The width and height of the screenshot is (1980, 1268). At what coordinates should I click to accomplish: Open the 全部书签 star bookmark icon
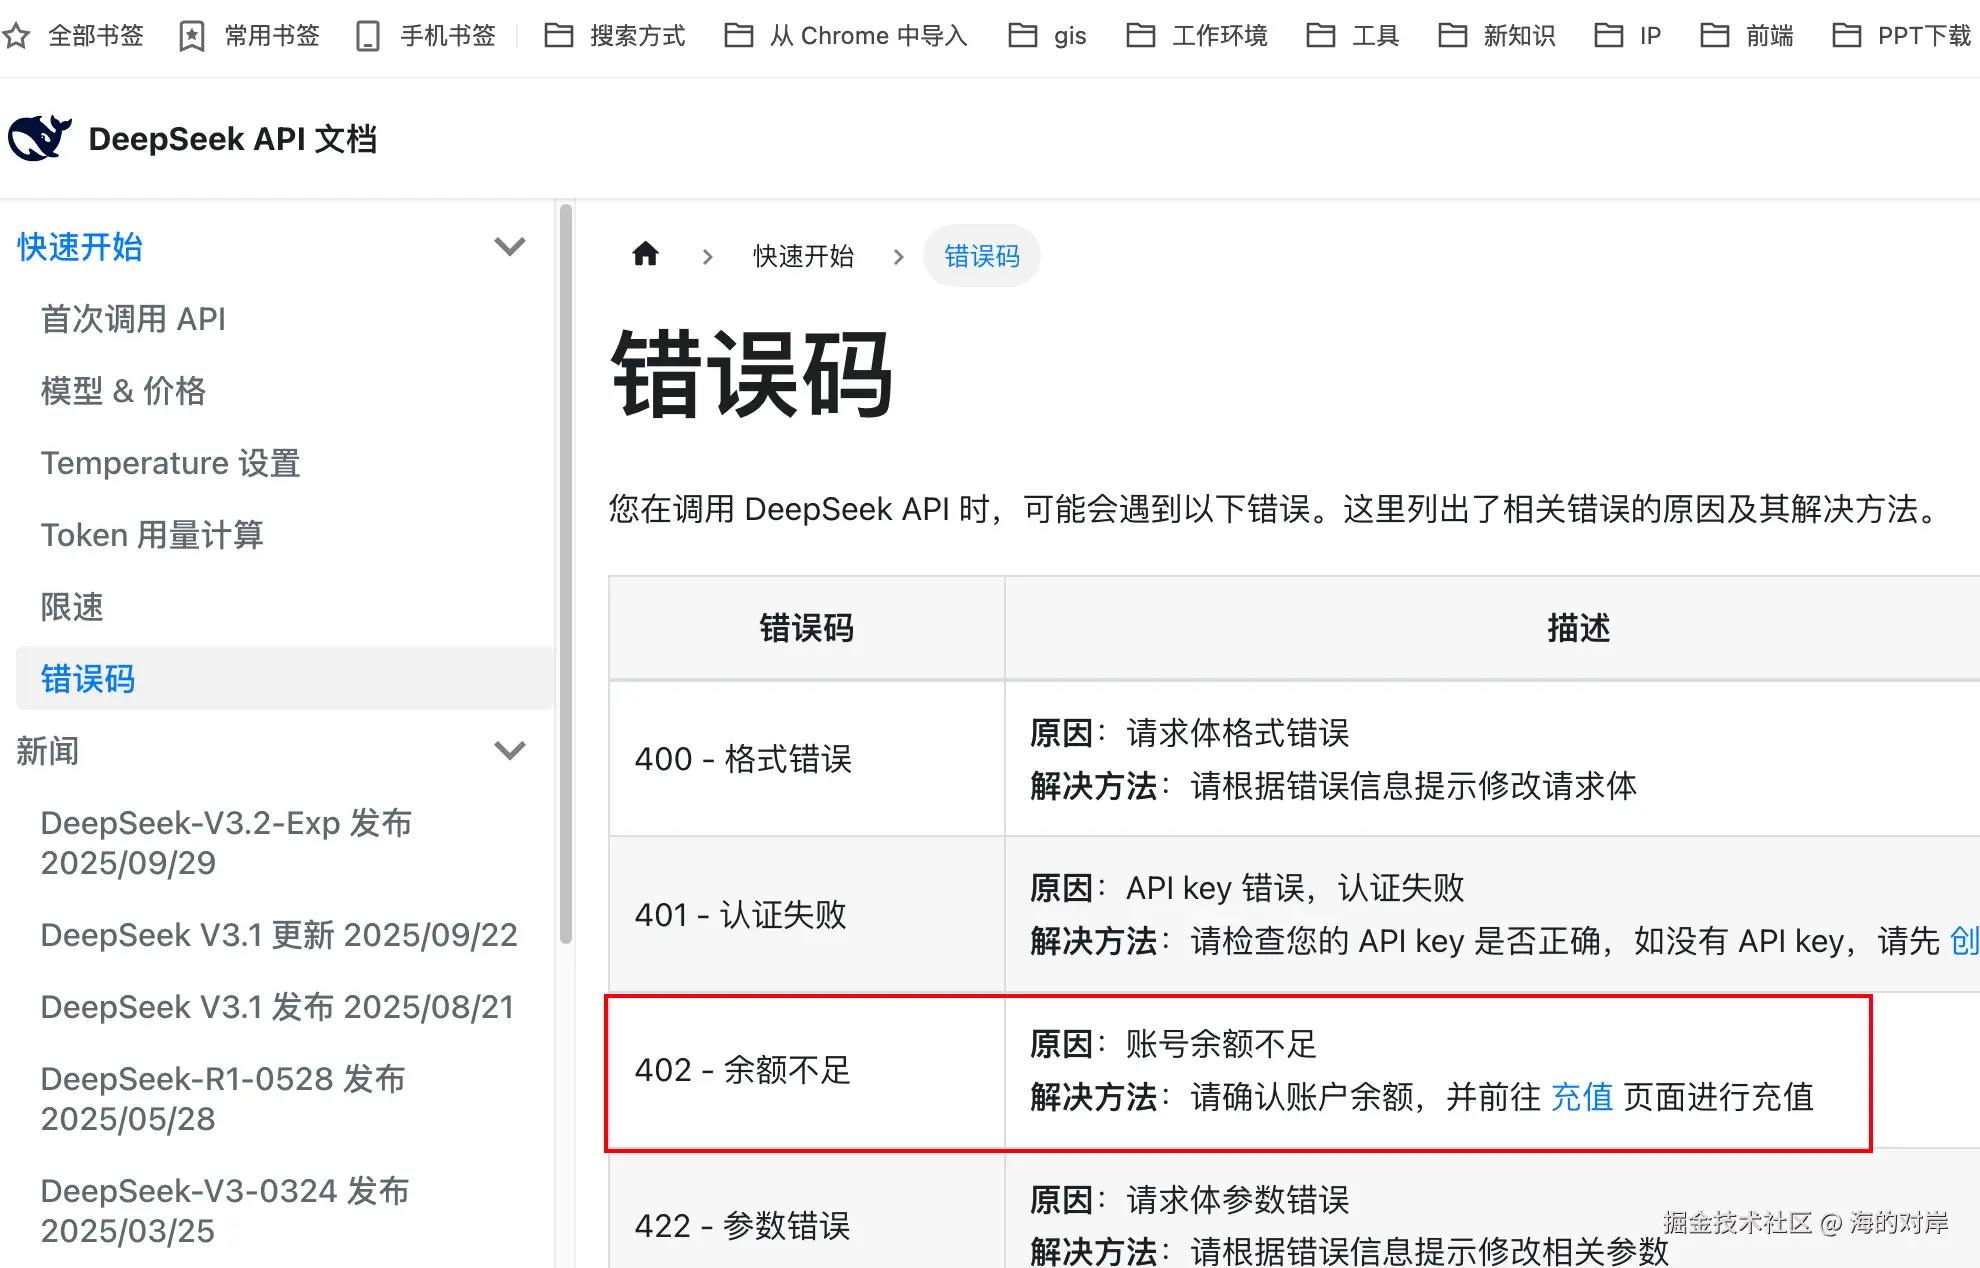[x=16, y=36]
